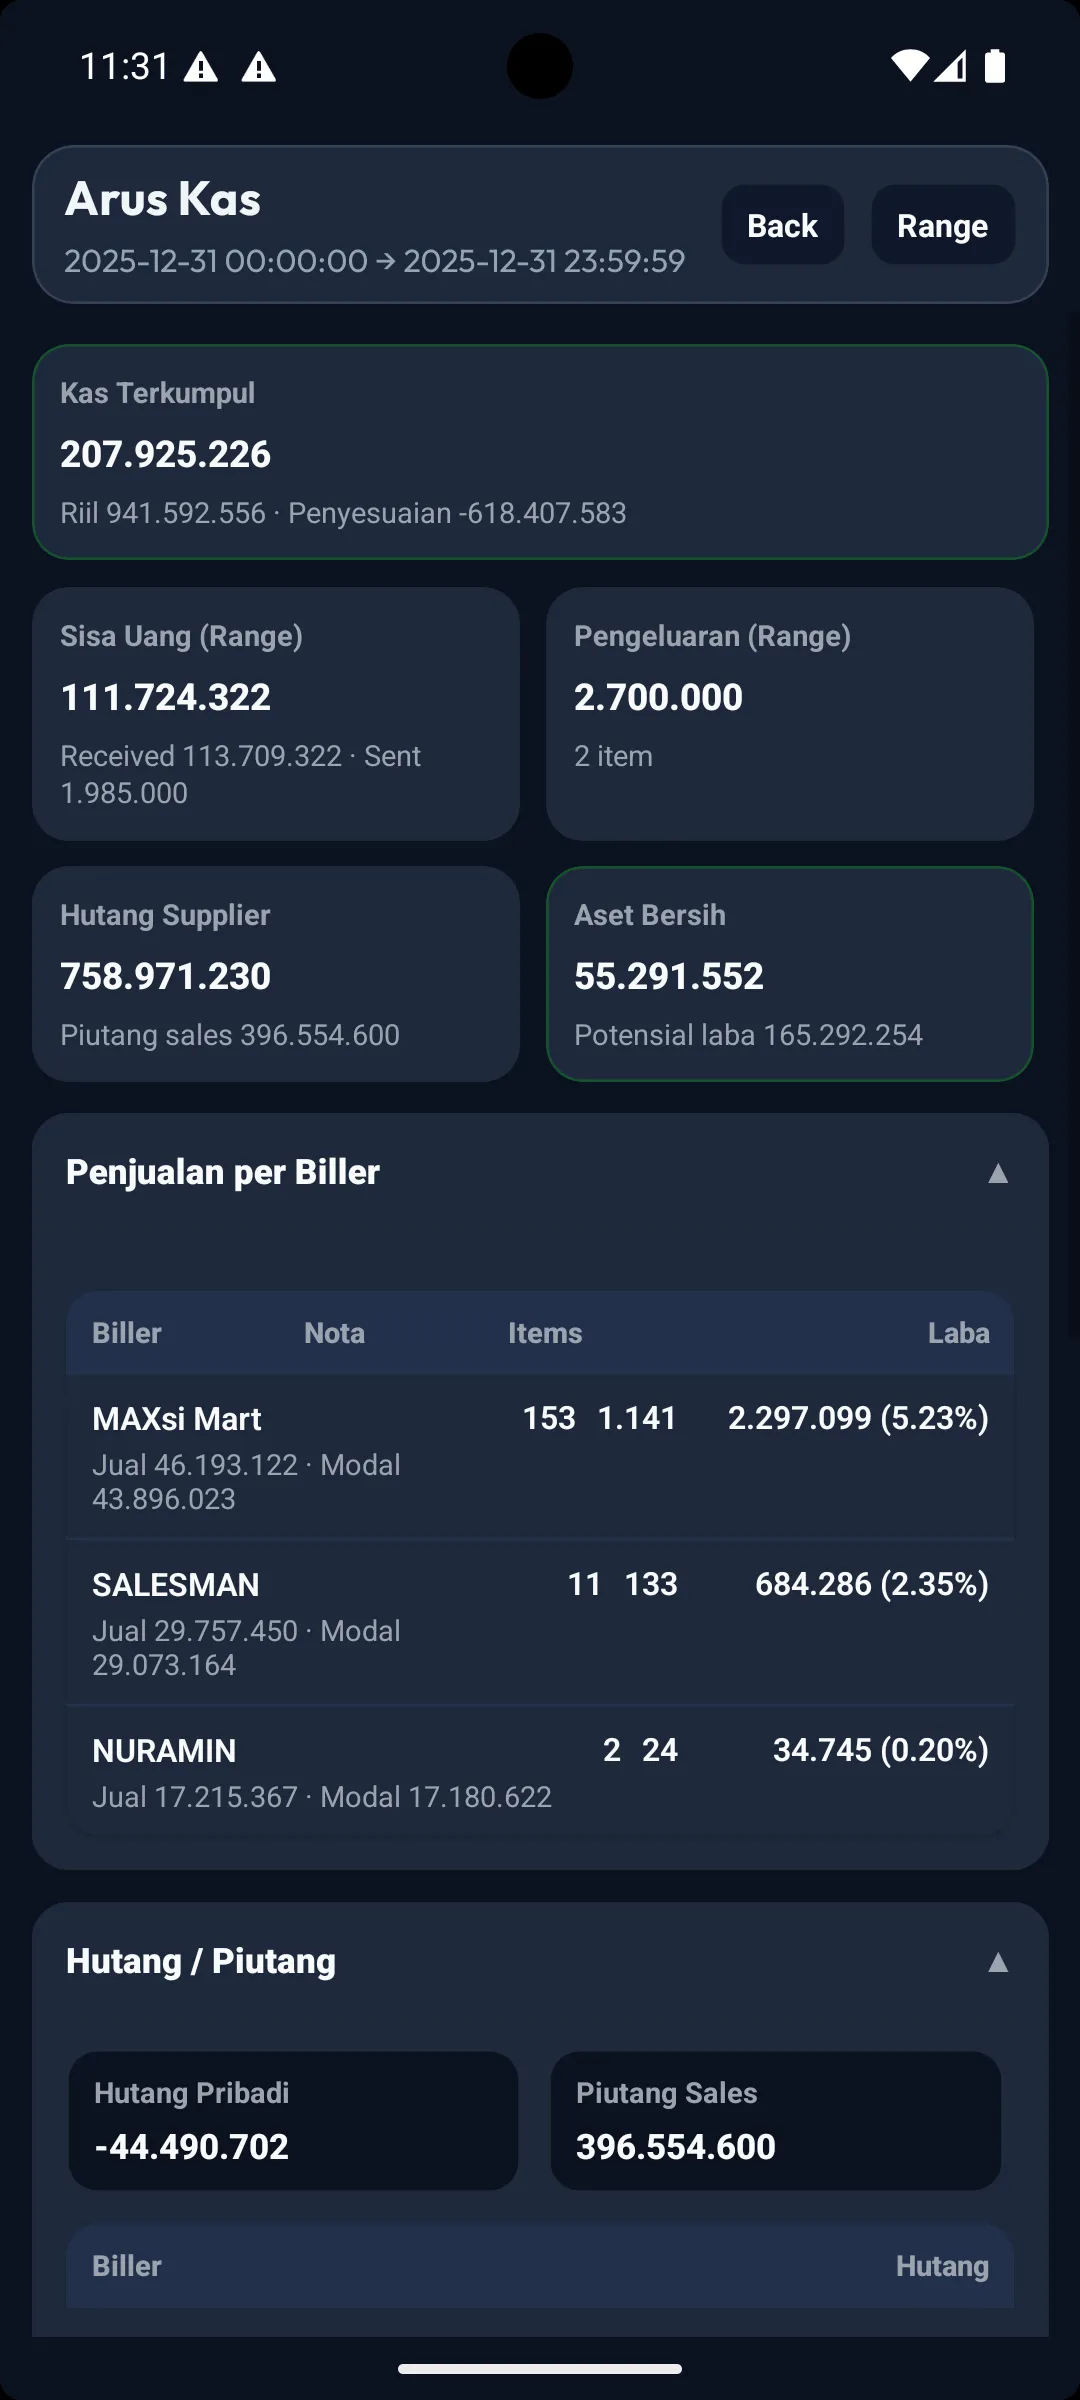Tap the Piutang Sales card
The width and height of the screenshot is (1080, 2400).
[775, 2120]
